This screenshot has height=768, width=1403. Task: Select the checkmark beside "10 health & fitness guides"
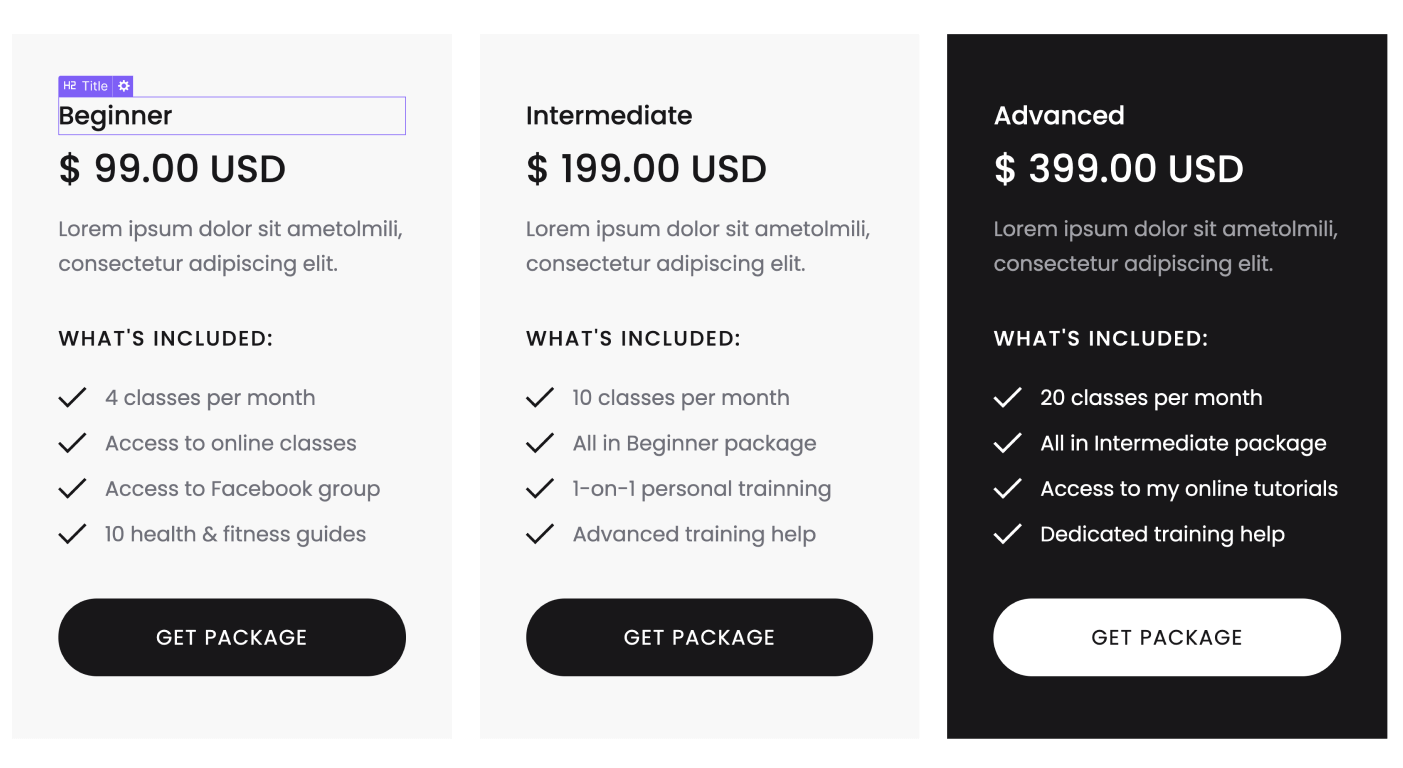(x=72, y=533)
